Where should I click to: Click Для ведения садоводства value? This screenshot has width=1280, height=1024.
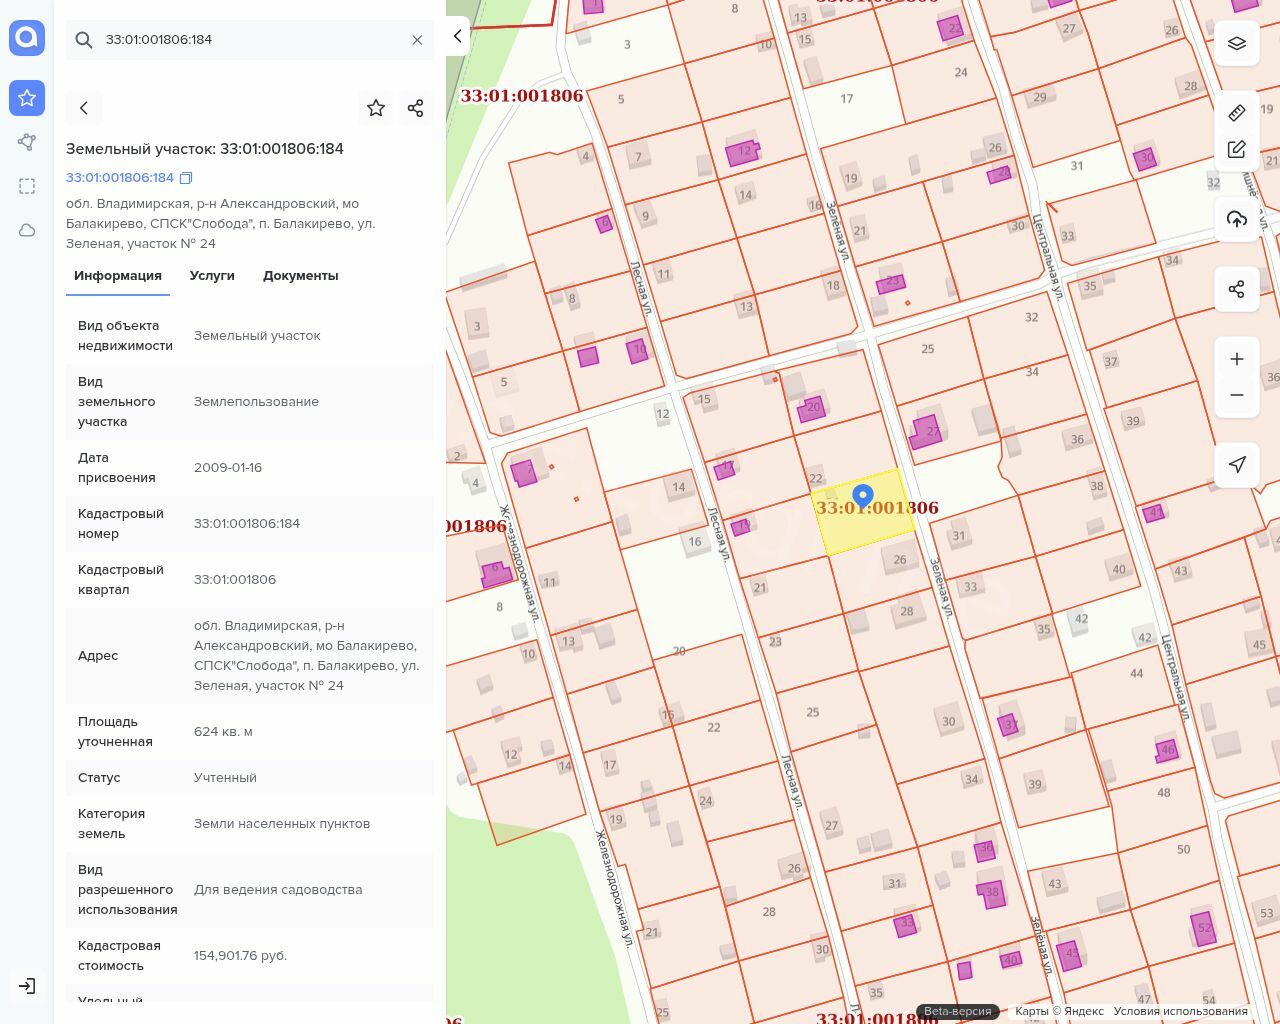278,890
